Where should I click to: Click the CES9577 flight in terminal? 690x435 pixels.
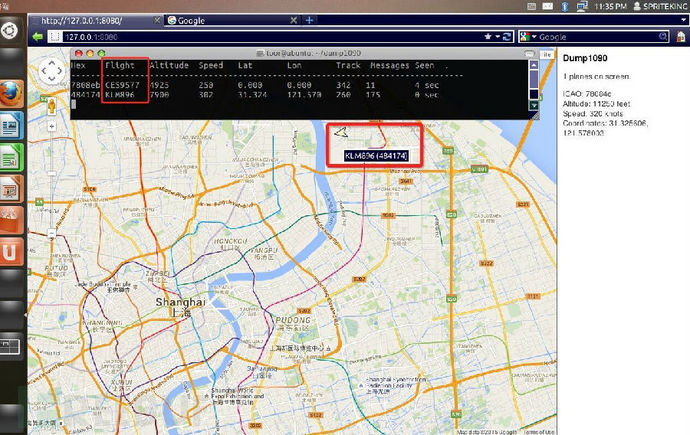click(122, 85)
